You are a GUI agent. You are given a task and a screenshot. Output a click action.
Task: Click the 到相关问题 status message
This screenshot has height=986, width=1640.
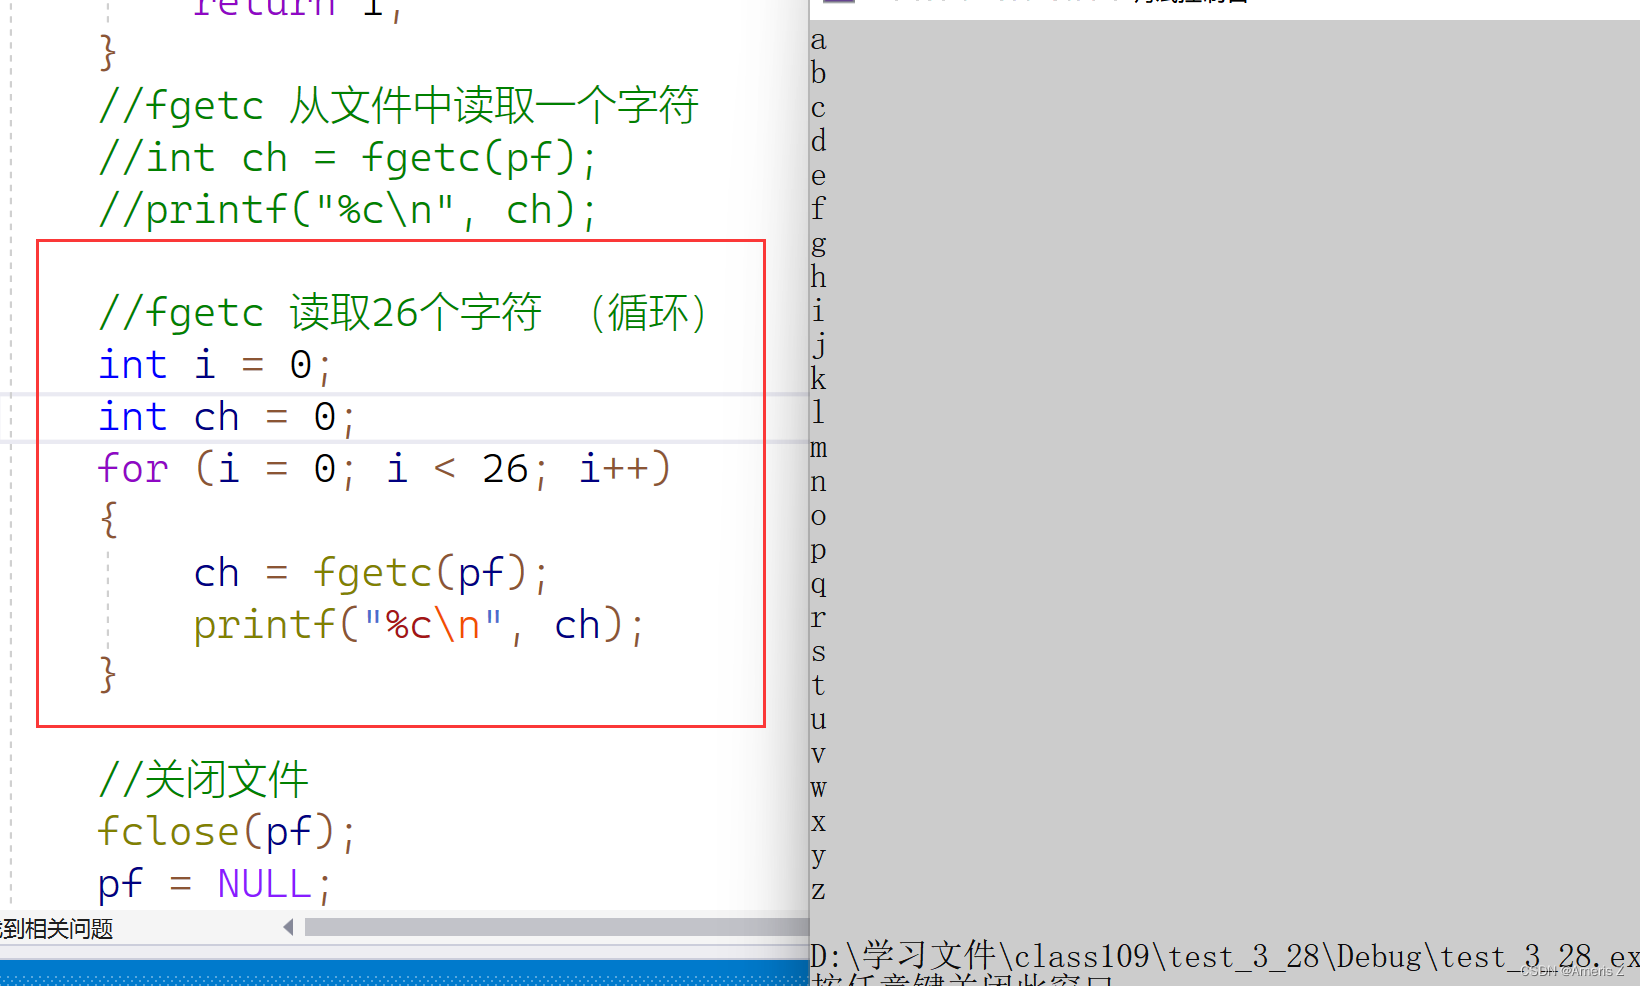(x=57, y=928)
